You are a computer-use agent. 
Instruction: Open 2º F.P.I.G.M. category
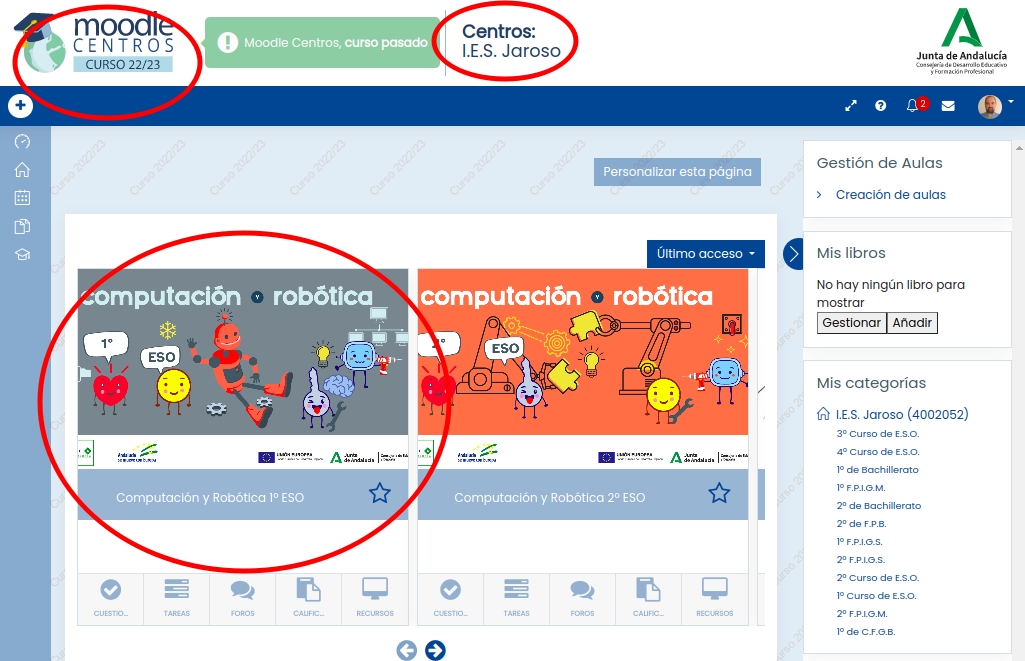862,613
